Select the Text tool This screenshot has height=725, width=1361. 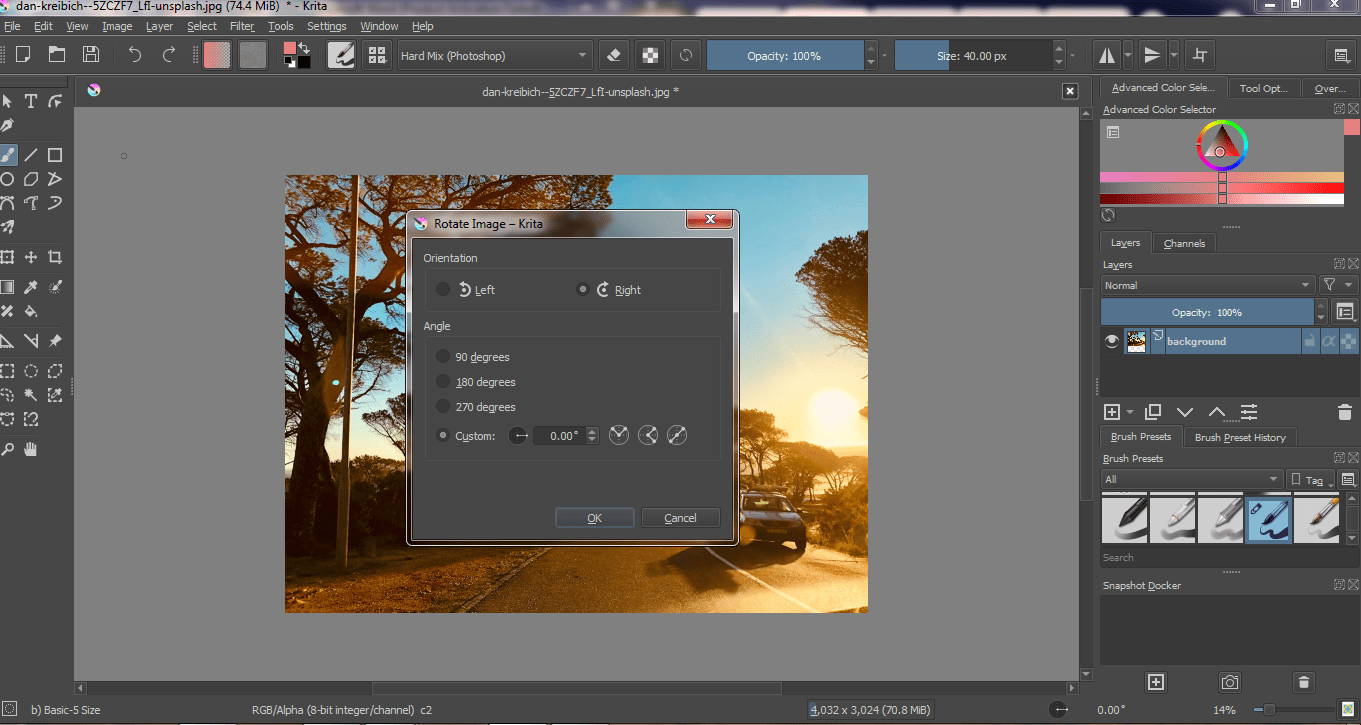pos(33,100)
